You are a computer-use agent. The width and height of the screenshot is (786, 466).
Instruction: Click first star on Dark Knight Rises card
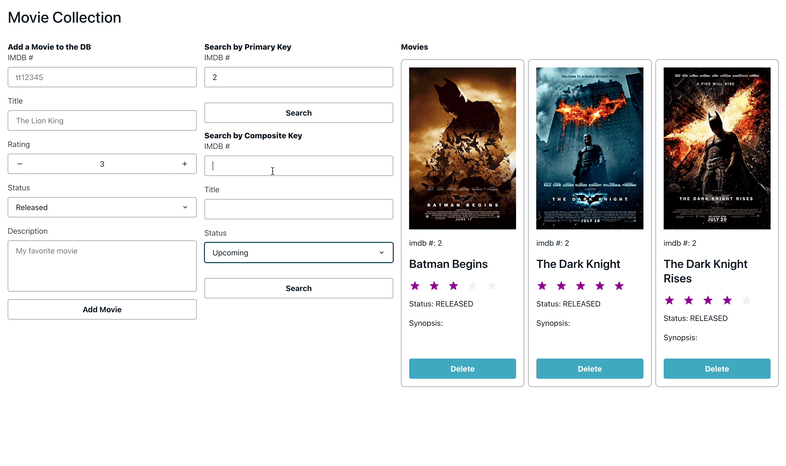(669, 300)
